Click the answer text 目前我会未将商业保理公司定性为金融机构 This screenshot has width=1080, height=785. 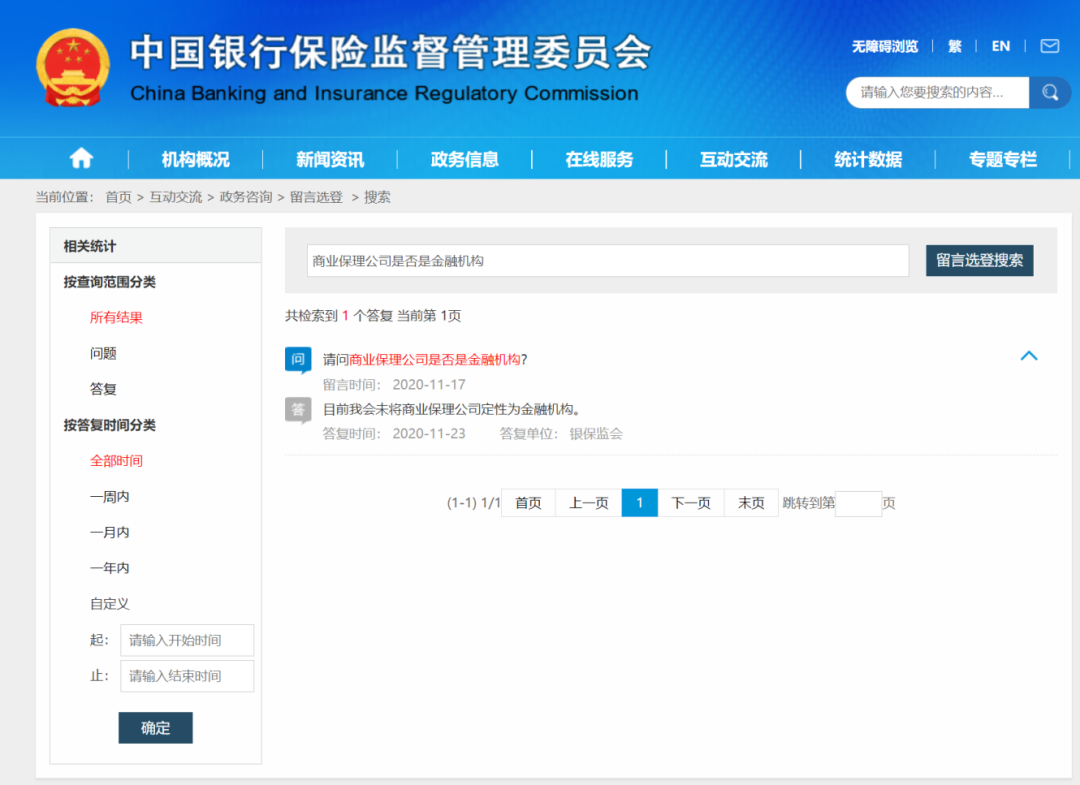452,410
